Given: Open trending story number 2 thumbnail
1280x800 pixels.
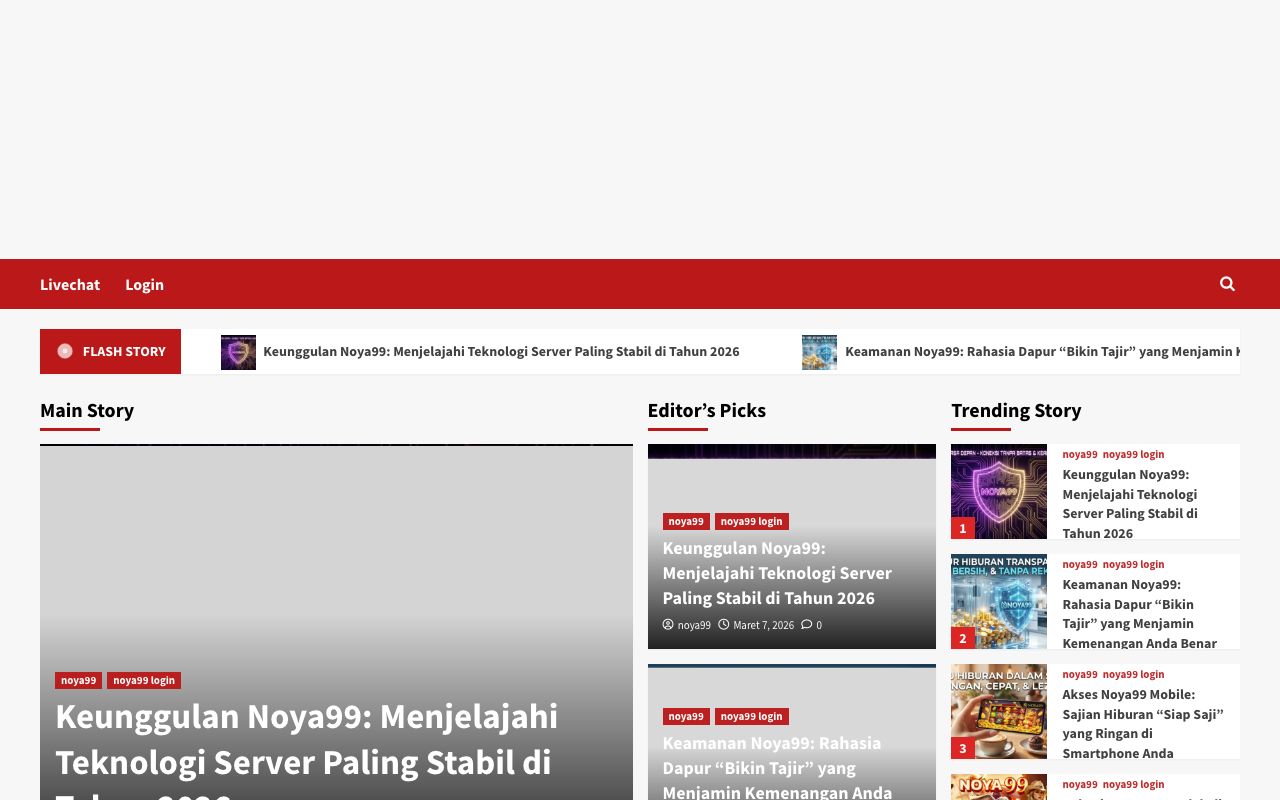Looking at the screenshot, I should [998, 601].
